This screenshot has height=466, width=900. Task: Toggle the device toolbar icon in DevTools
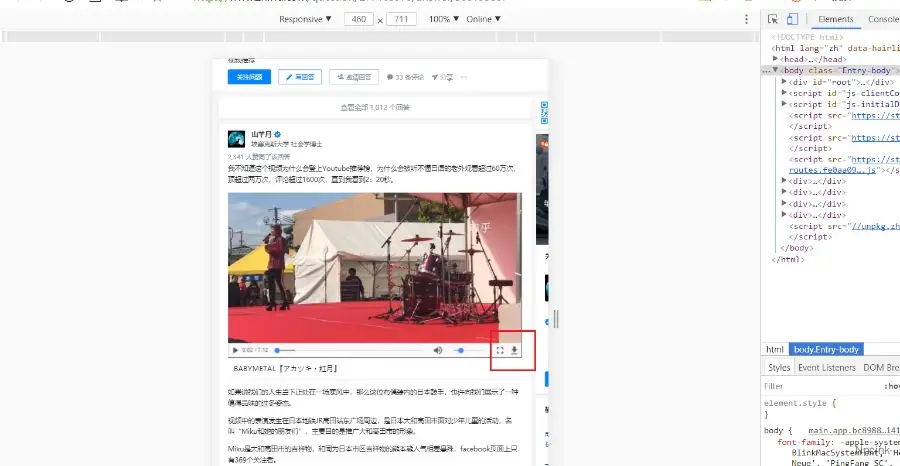coord(792,19)
